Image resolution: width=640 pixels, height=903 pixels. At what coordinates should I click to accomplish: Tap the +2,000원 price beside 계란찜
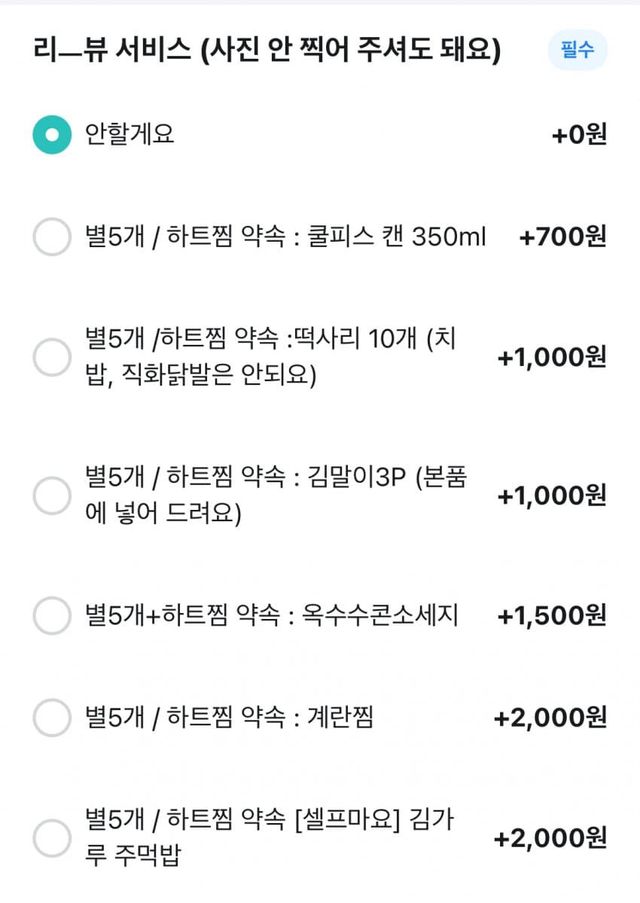pos(550,717)
